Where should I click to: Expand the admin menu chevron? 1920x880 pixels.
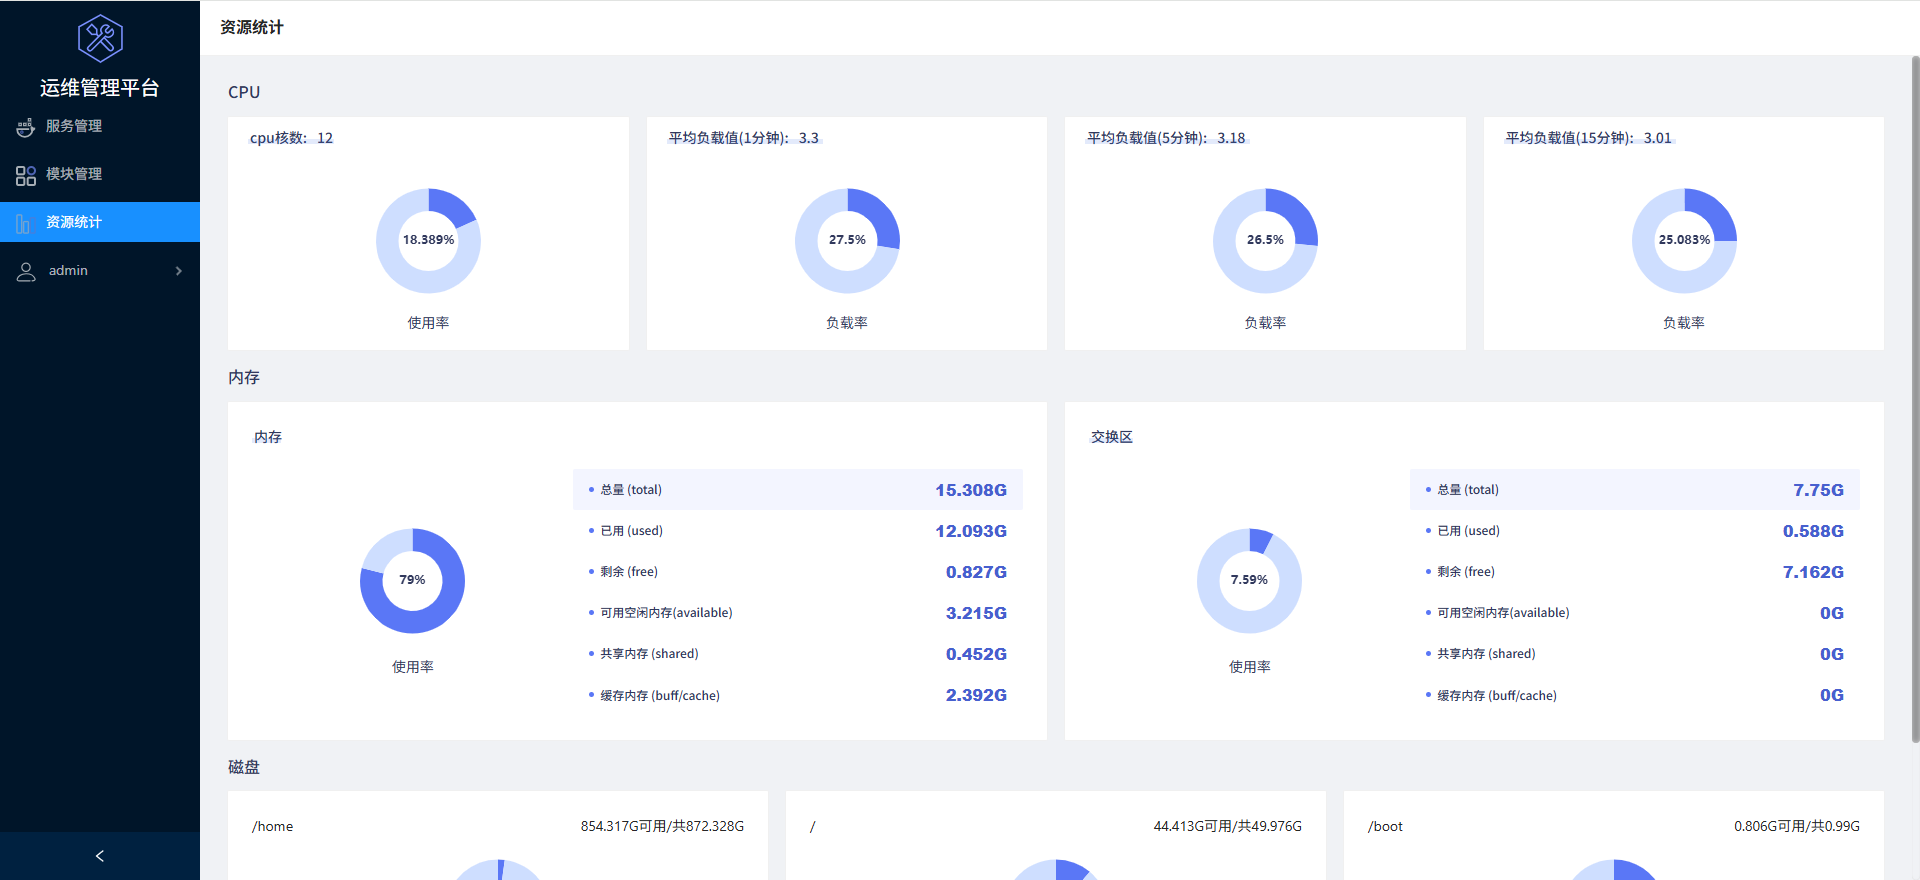coord(179,271)
